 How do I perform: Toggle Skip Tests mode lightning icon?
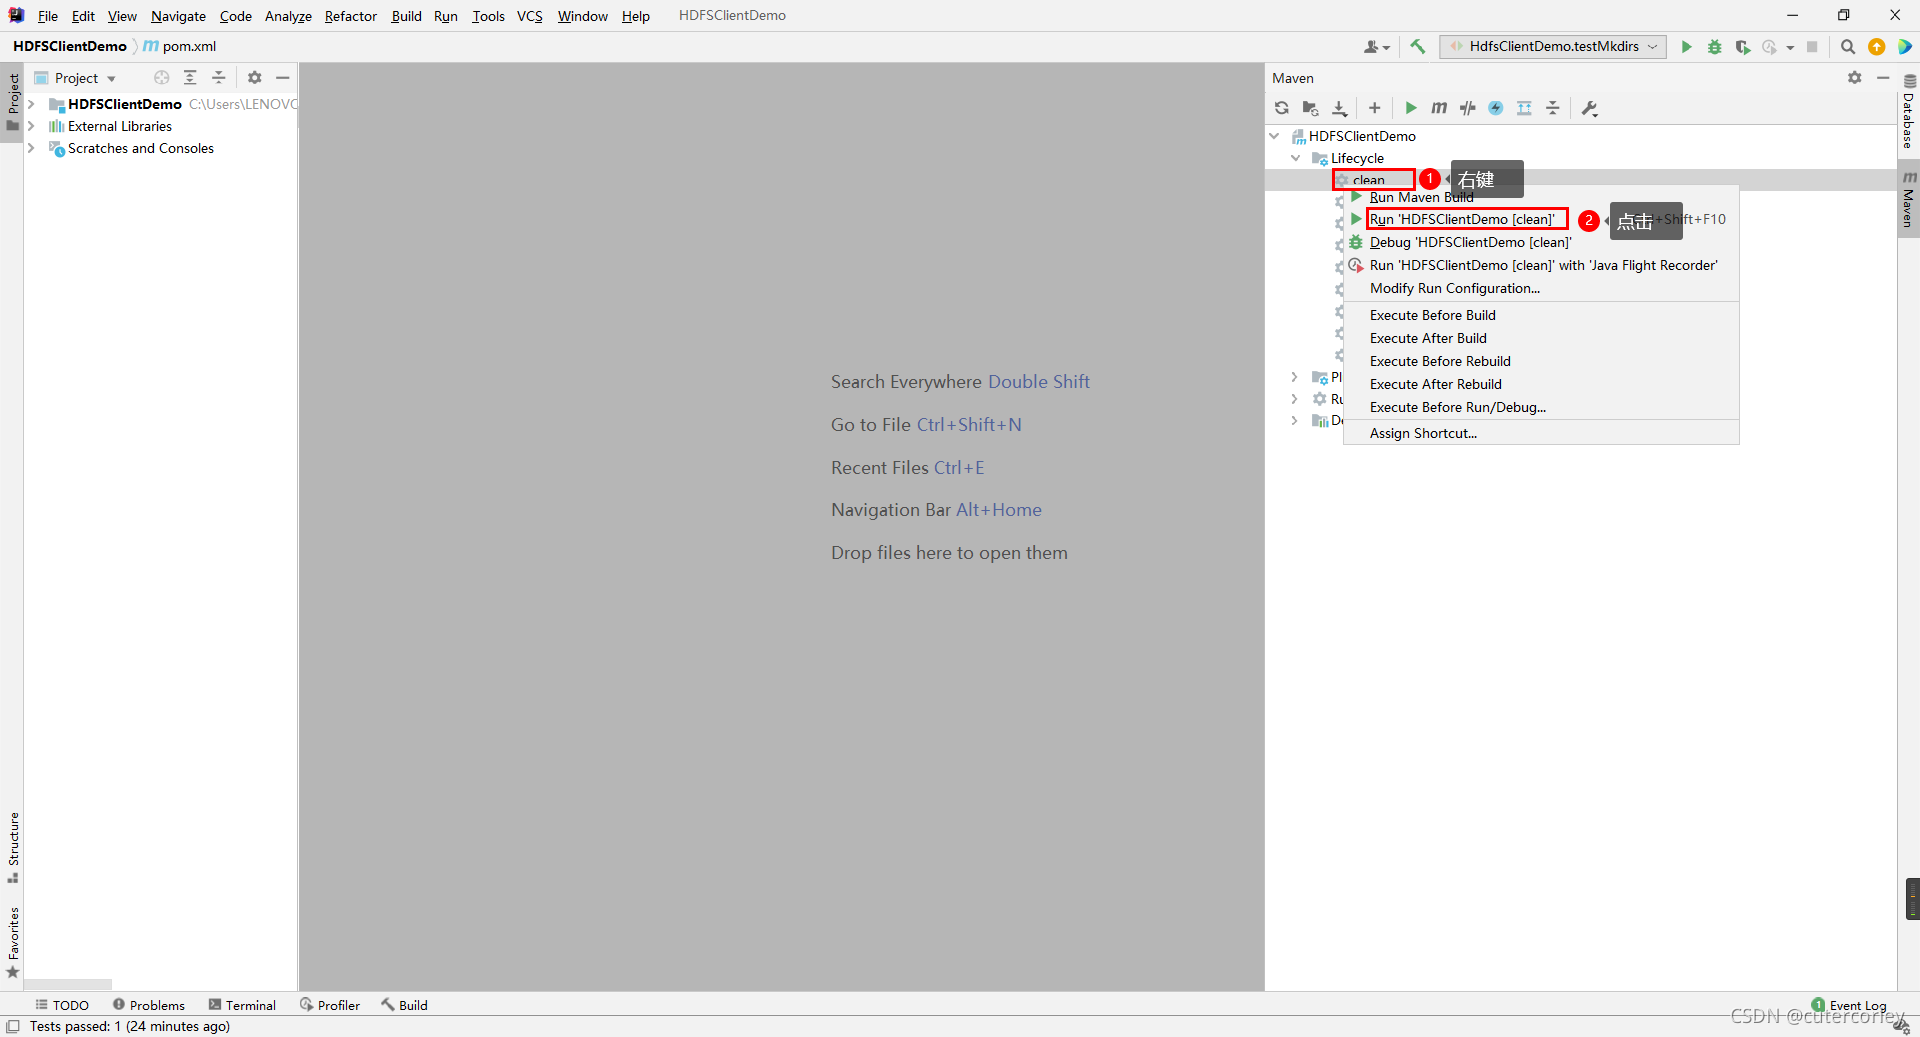click(1496, 108)
